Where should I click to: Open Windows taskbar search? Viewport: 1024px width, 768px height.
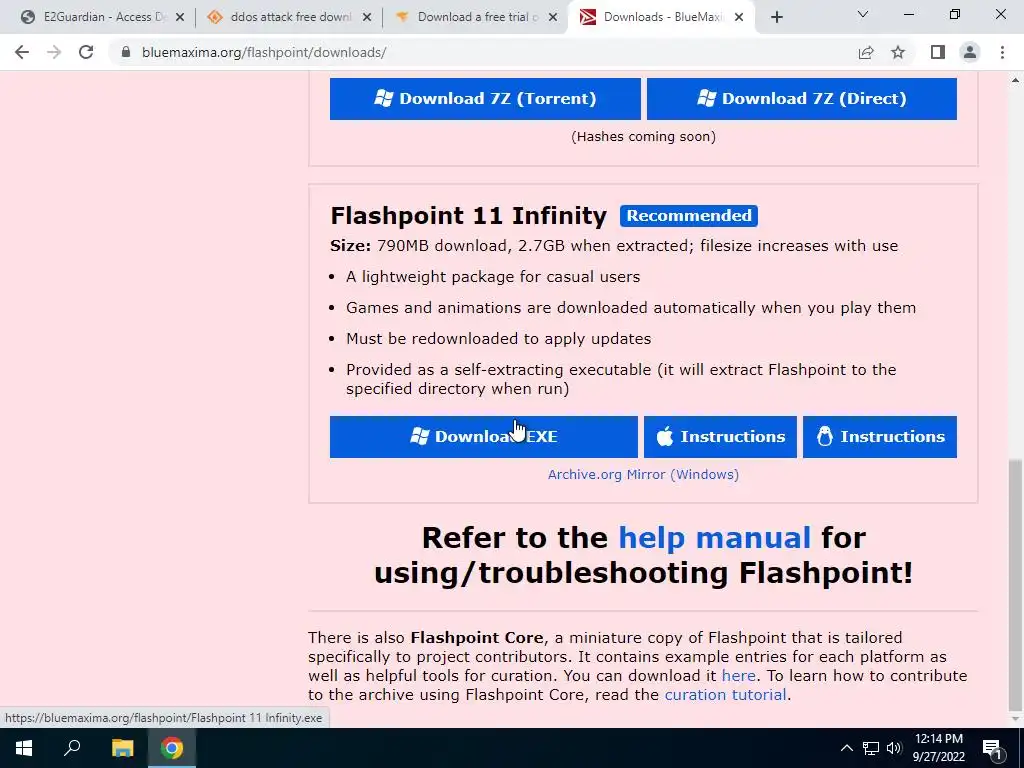coord(72,748)
